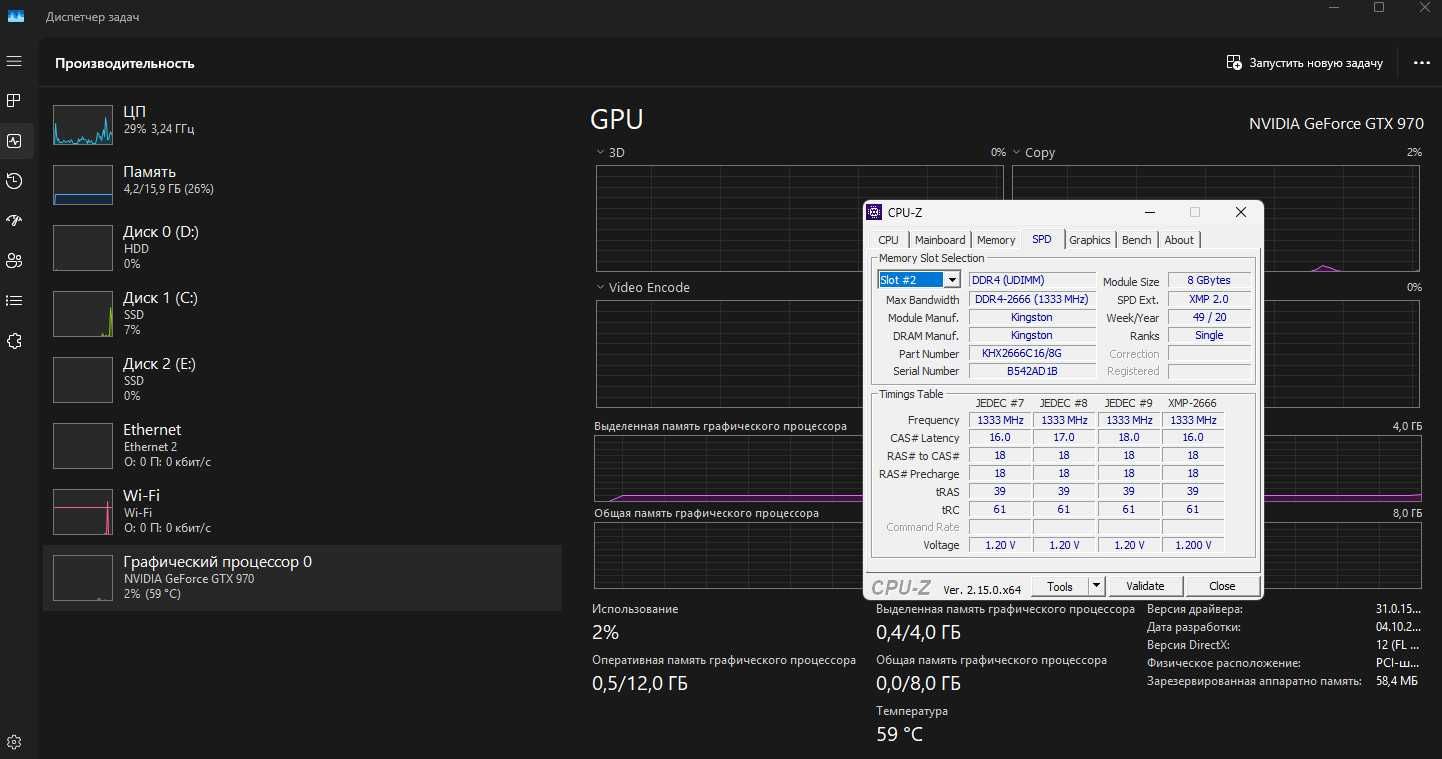Select Диск 2 (E:) SSD entry
The height and width of the screenshot is (759, 1442).
[x=302, y=379]
